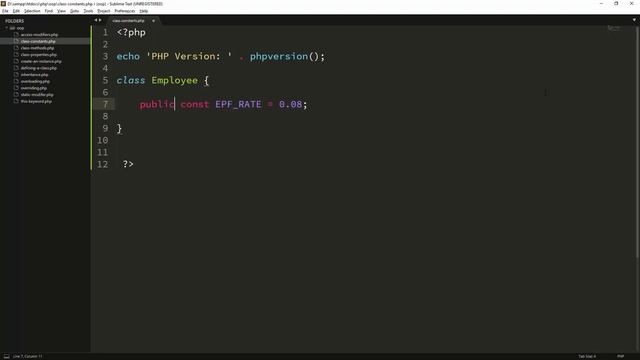Select class-constants.php in sidebar

[38, 41]
